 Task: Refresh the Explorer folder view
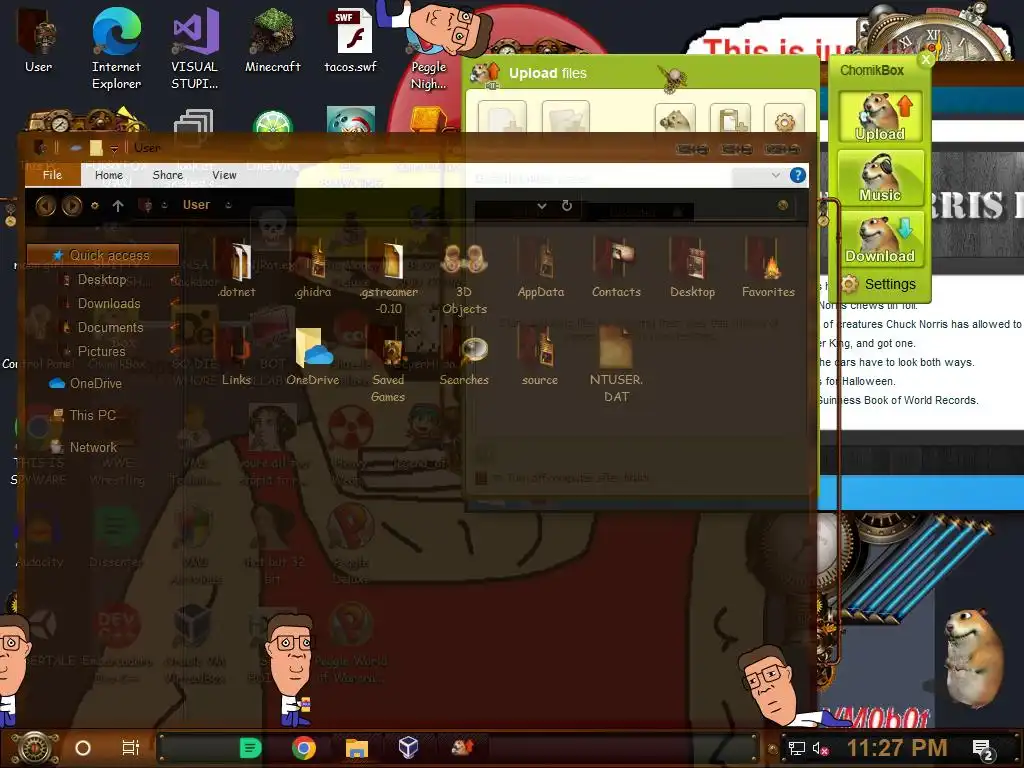pyautogui.click(x=567, y=206)
